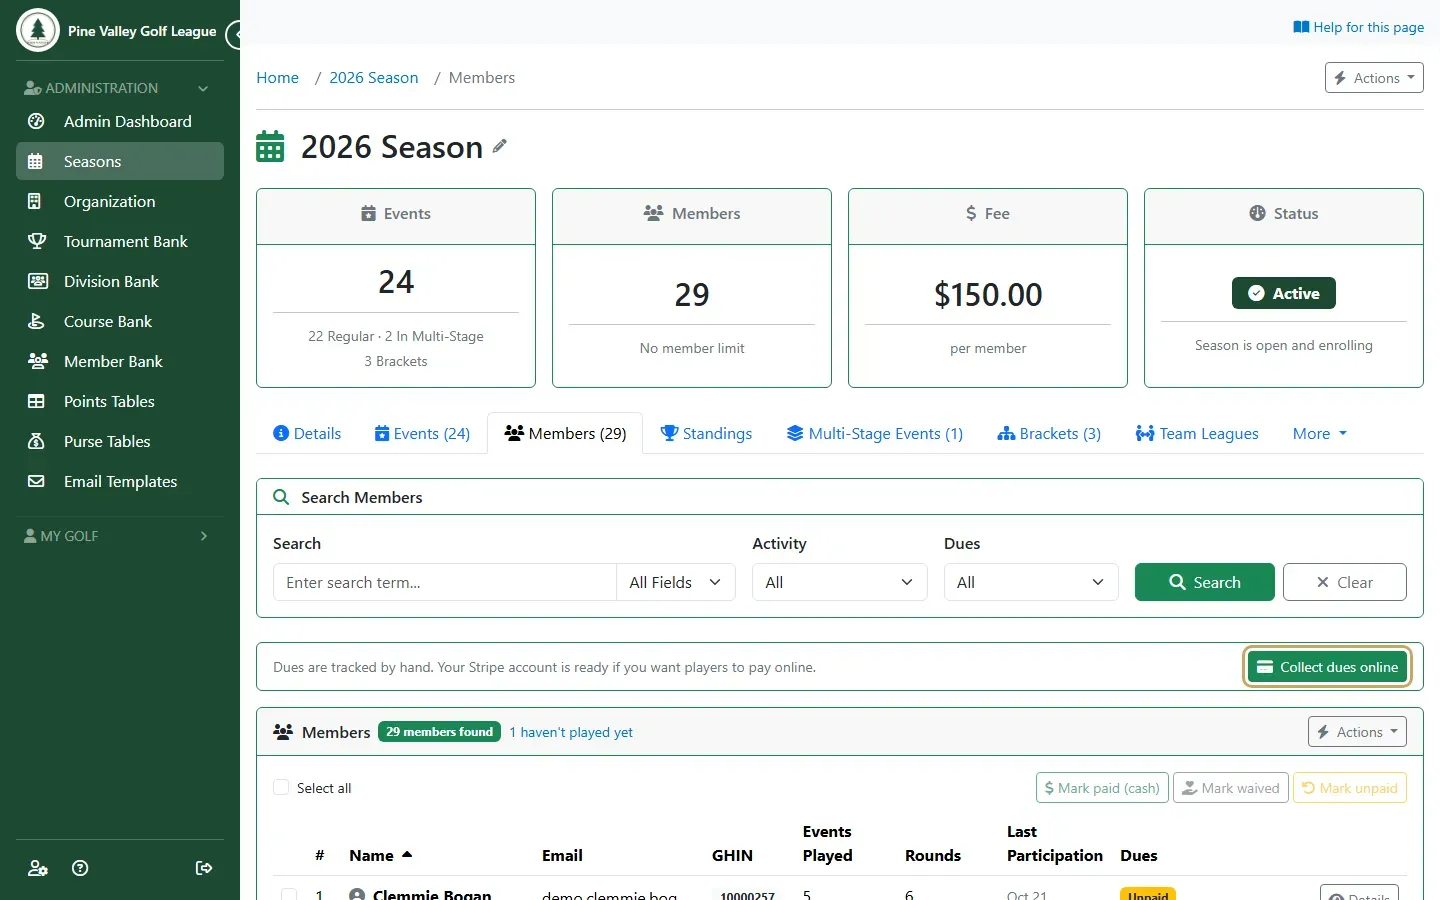Open the Help for this page link
Viewport: 1440px width, 900px height.
click(1358, 27)
